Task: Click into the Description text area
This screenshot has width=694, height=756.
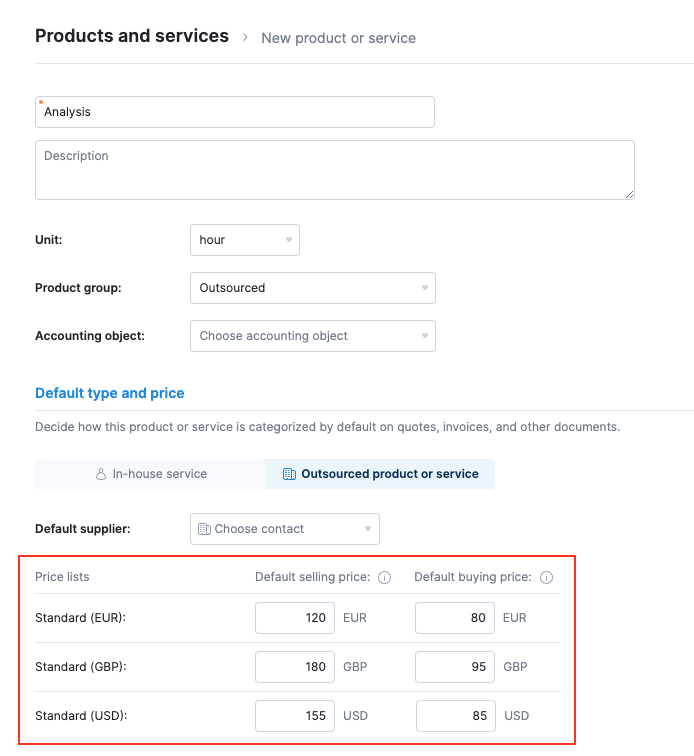Action: click(335, 170)
